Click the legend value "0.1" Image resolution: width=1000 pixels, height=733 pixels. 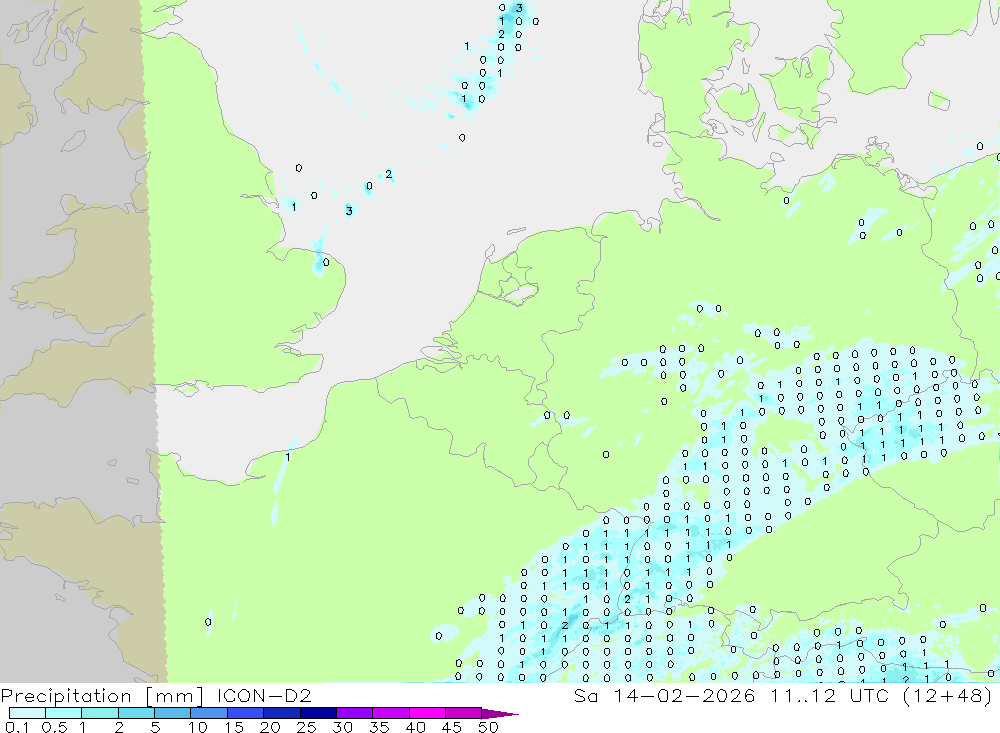[17, 727]
